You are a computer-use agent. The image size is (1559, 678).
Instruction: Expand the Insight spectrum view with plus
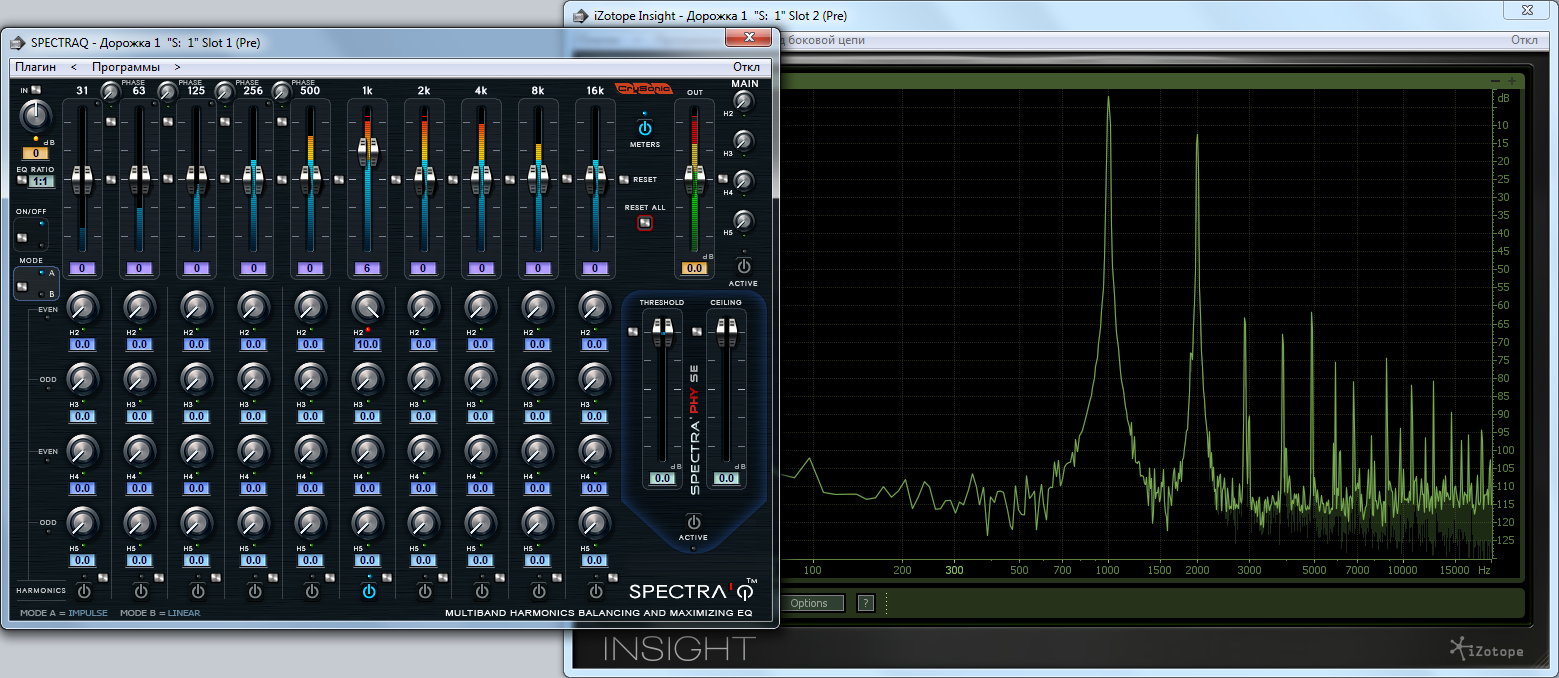point(1512,80)
